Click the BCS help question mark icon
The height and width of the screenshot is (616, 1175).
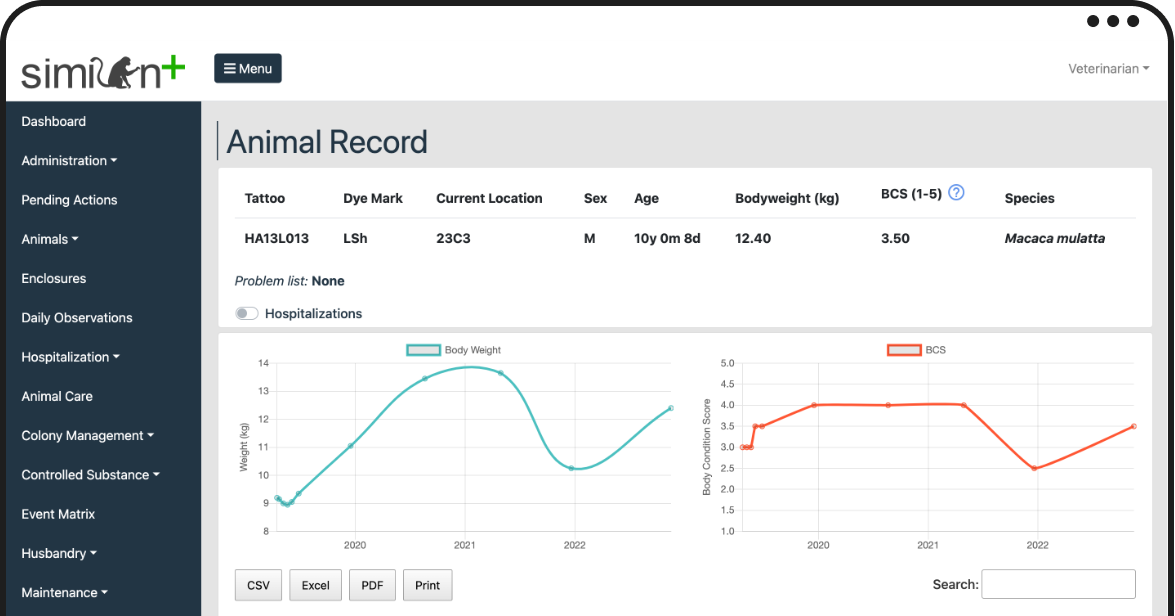955,193
